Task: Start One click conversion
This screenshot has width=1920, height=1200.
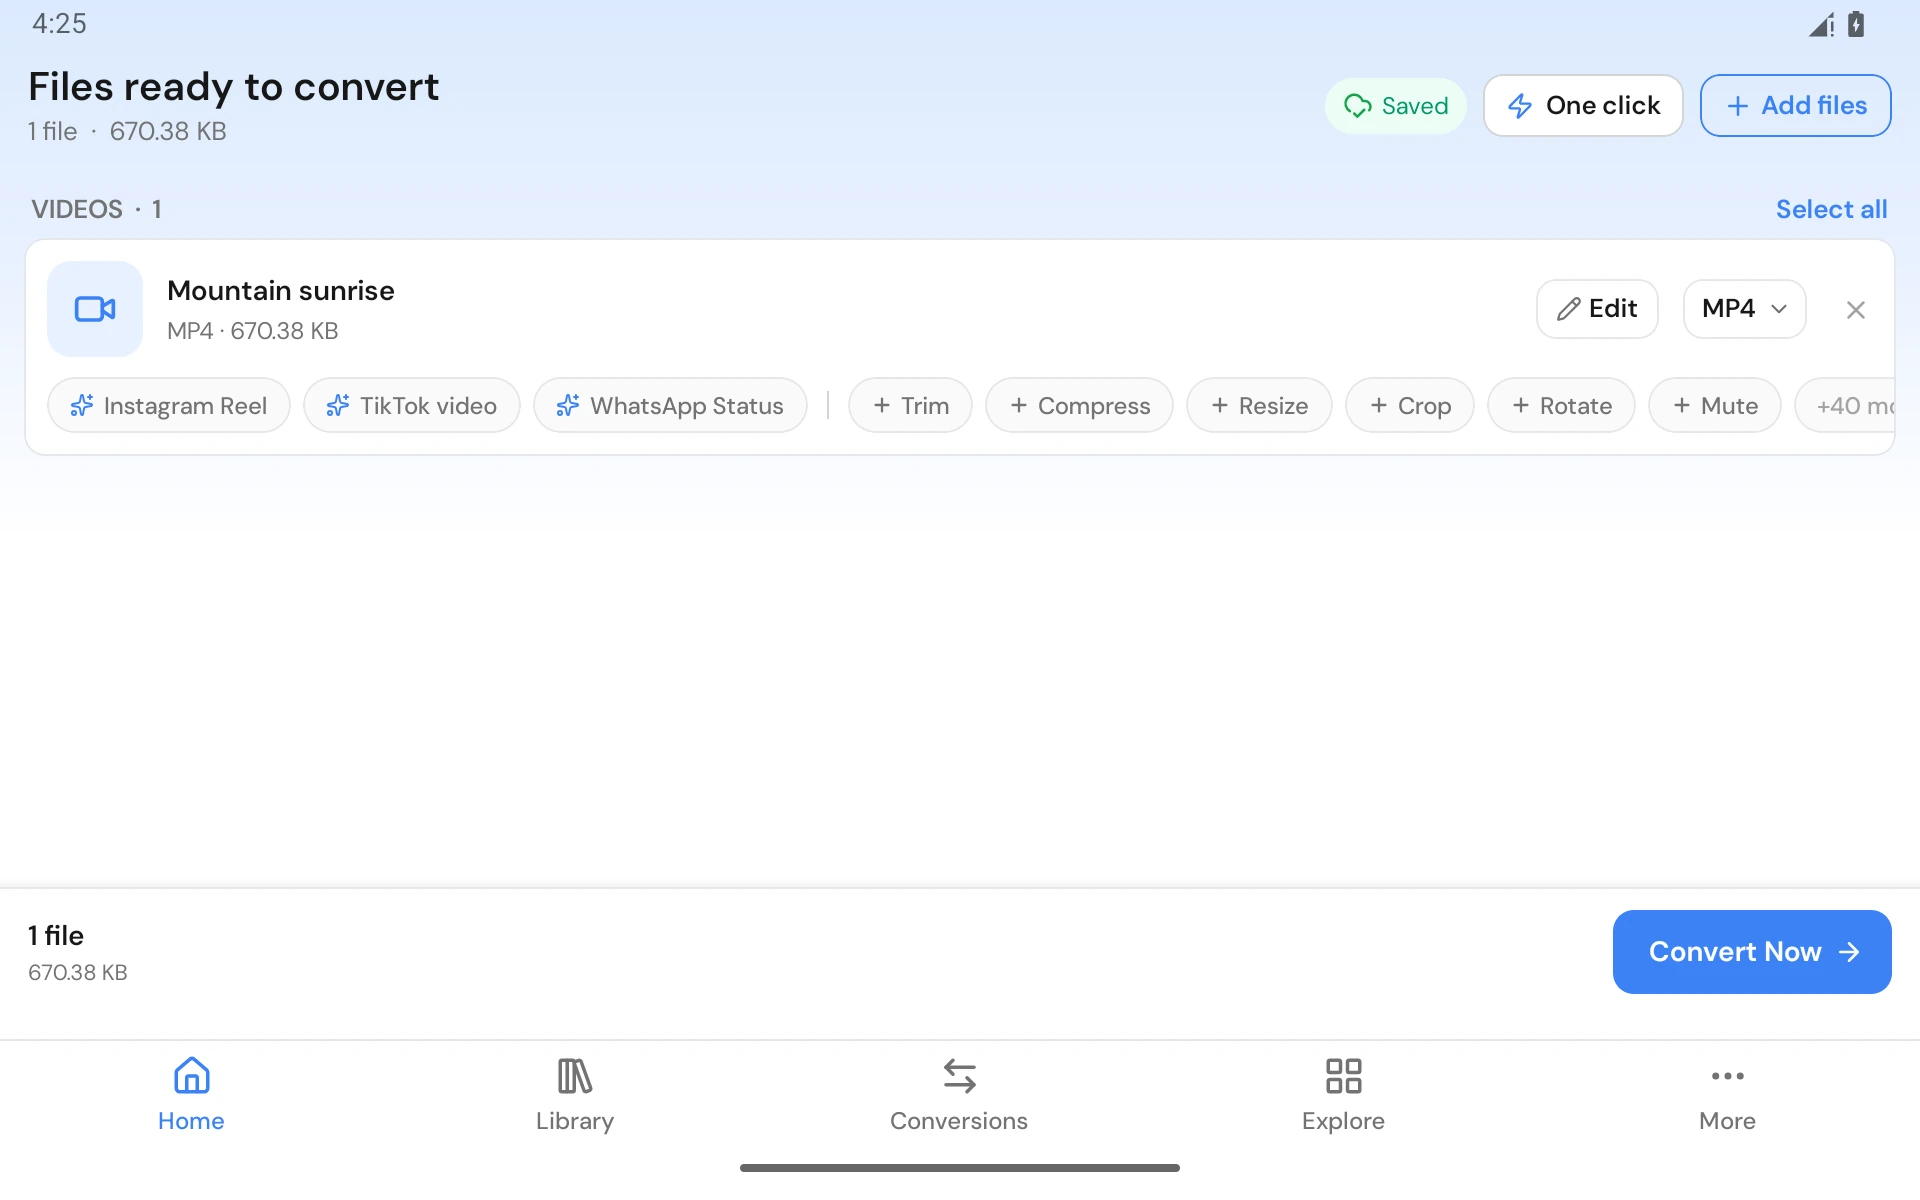Action: (1583, 105)
